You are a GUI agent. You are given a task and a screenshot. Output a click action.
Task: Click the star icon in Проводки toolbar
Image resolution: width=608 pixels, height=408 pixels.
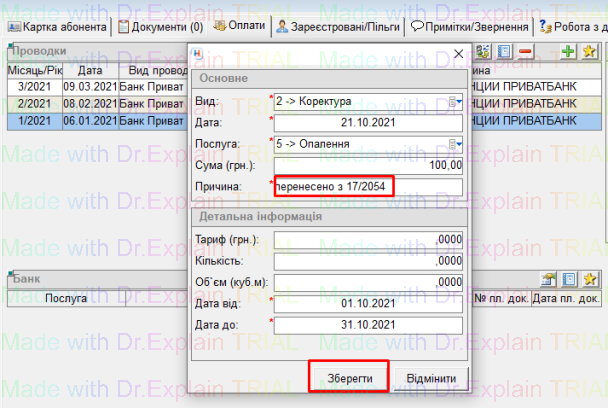588,51
